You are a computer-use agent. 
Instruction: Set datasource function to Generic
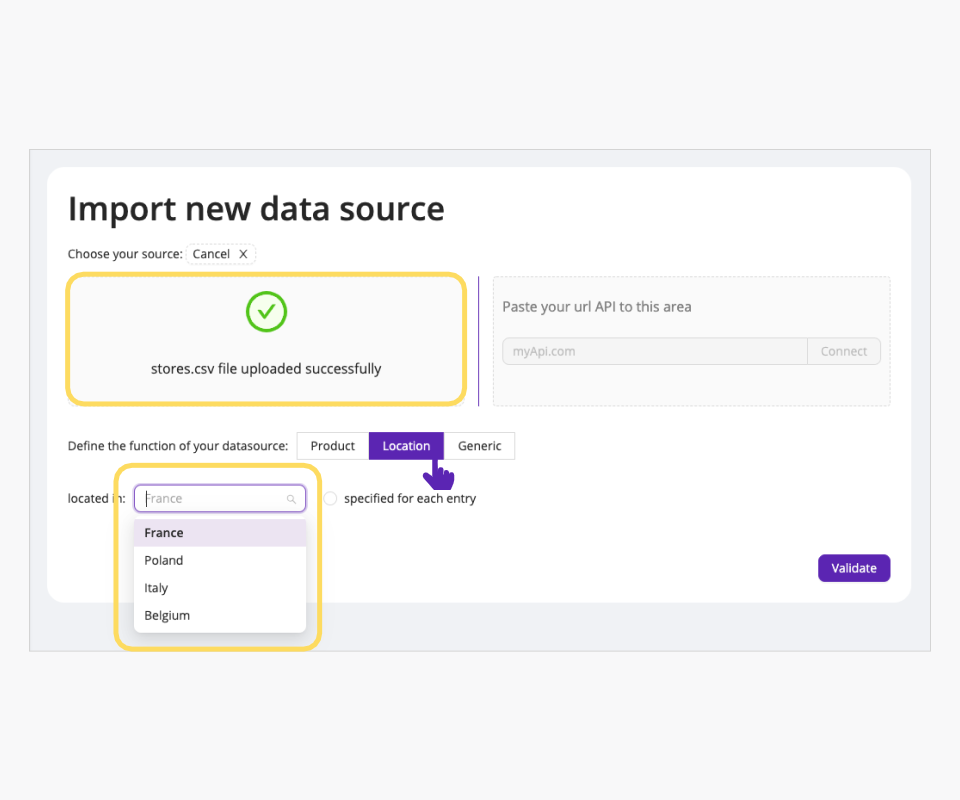point(479,446)
